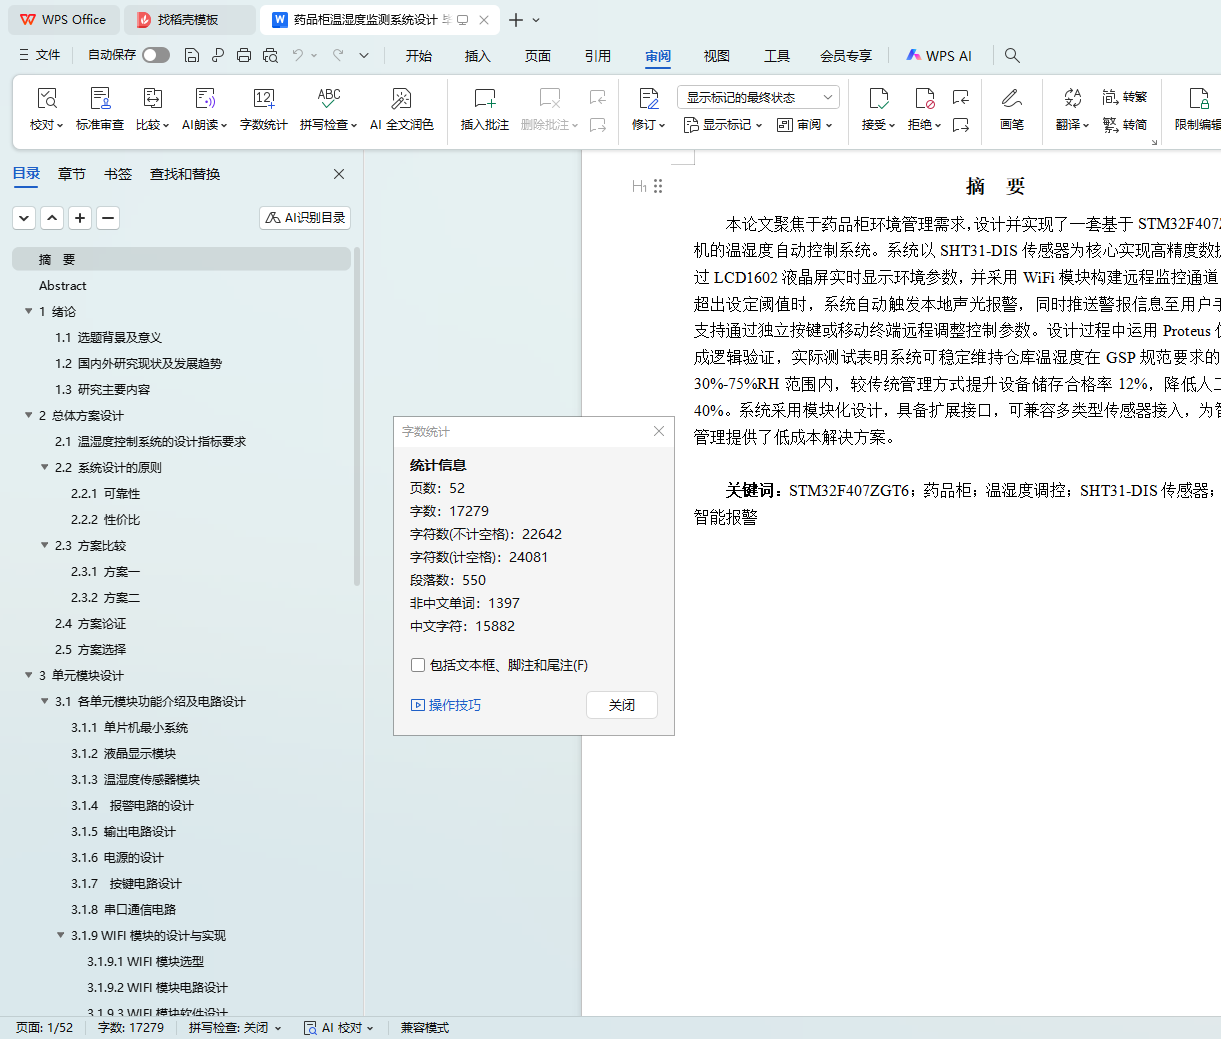Image resolution: width=1221 pixels, height=1039 pixels.
Task: Jump to 2.4 方案论证 heading
Action: [x=90, y=624]
